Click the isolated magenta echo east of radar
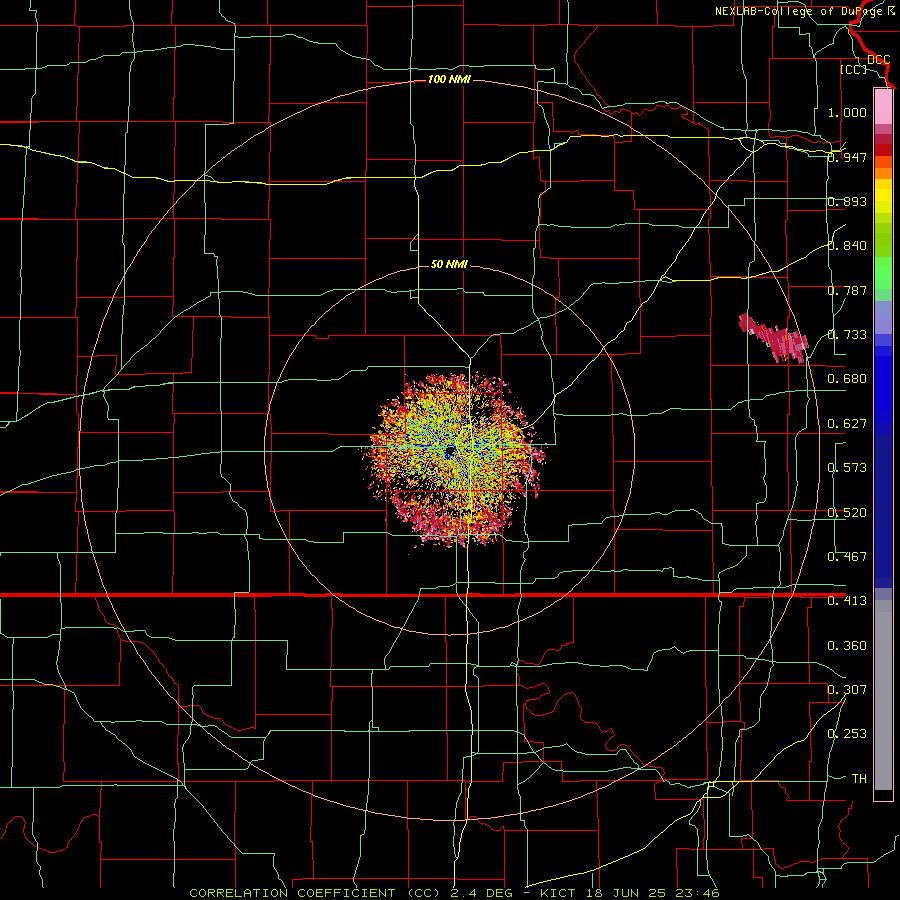This screenshot has height=900, width=900. click(773, 338)
